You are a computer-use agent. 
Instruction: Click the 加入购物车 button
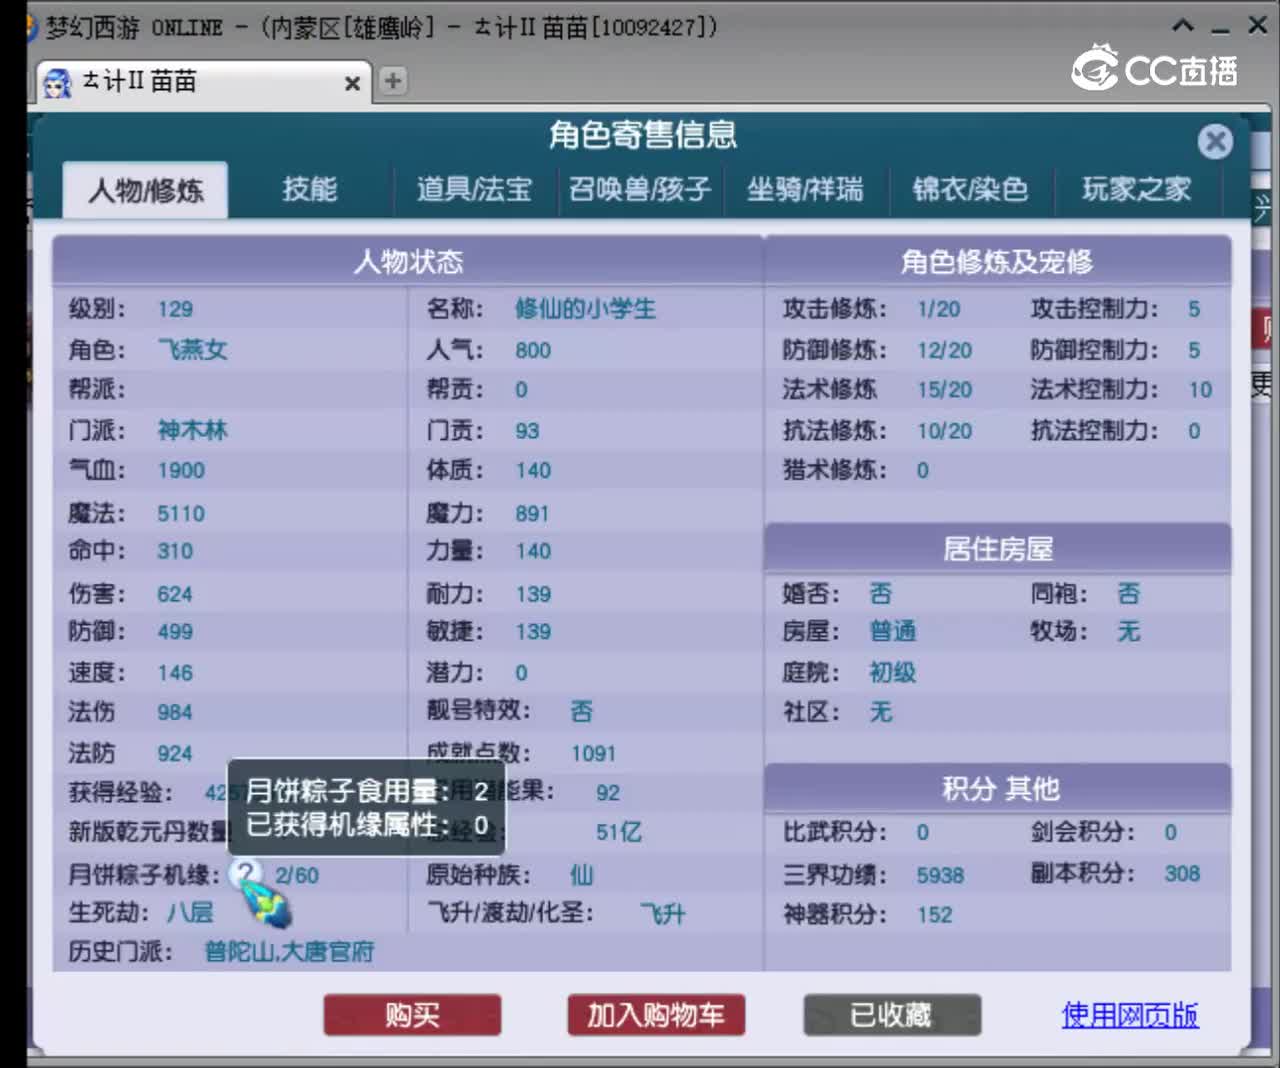656,1014
